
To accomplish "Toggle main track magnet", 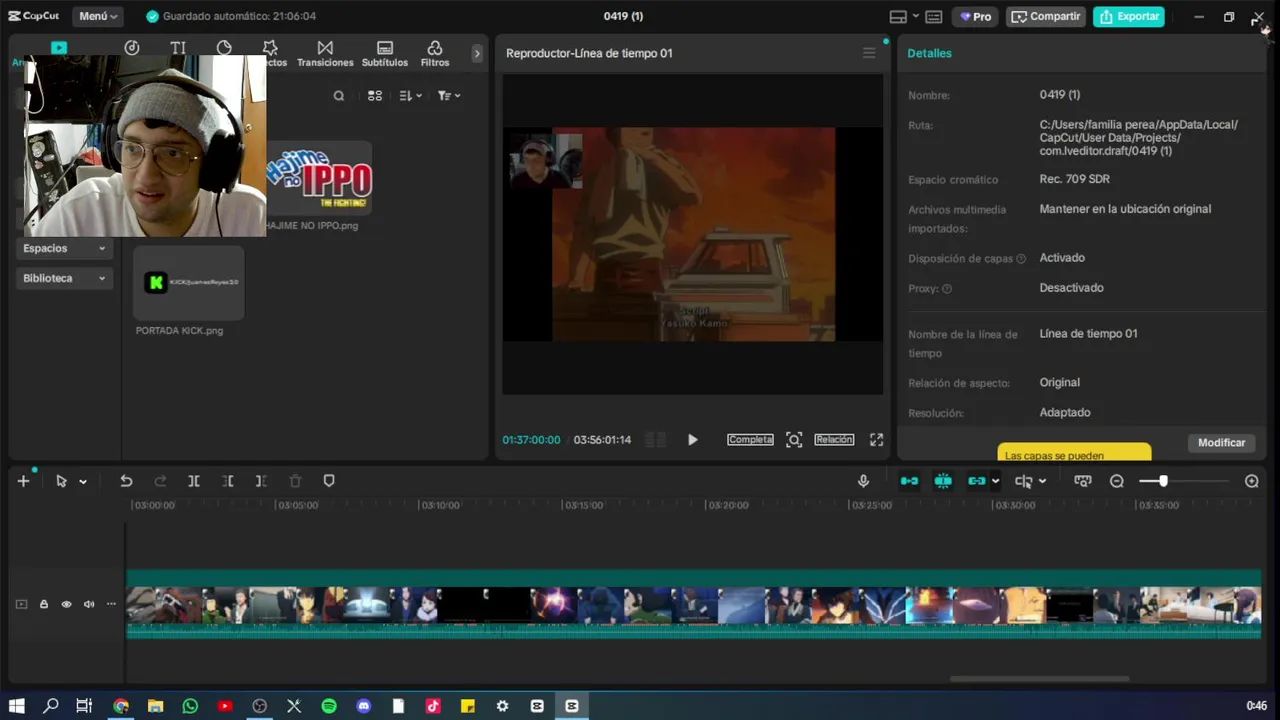I will point(909,481).
